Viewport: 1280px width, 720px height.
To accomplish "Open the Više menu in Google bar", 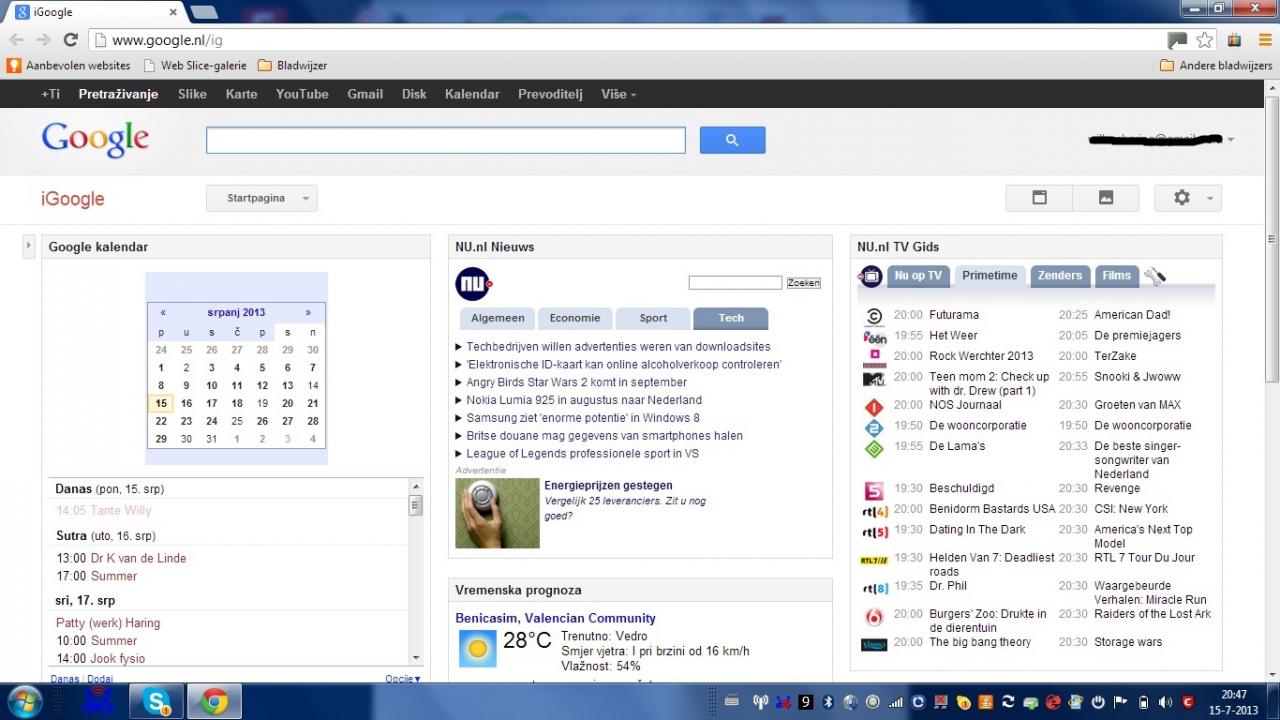I will pyautogui.click(x=618, y=94).
